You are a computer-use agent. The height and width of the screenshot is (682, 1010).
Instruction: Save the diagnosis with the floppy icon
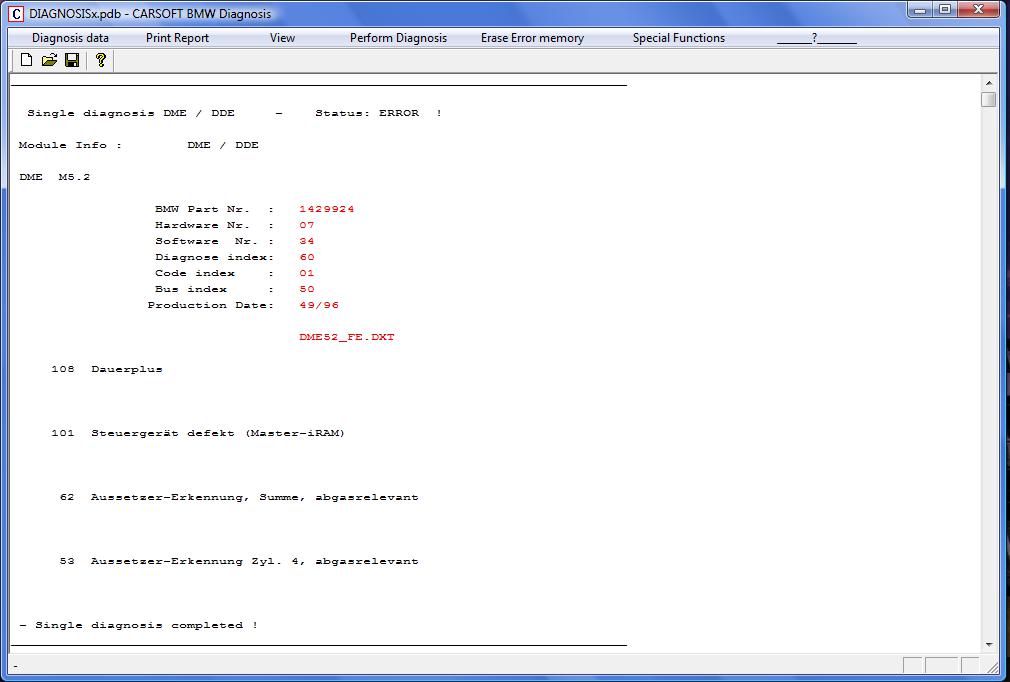72,61
